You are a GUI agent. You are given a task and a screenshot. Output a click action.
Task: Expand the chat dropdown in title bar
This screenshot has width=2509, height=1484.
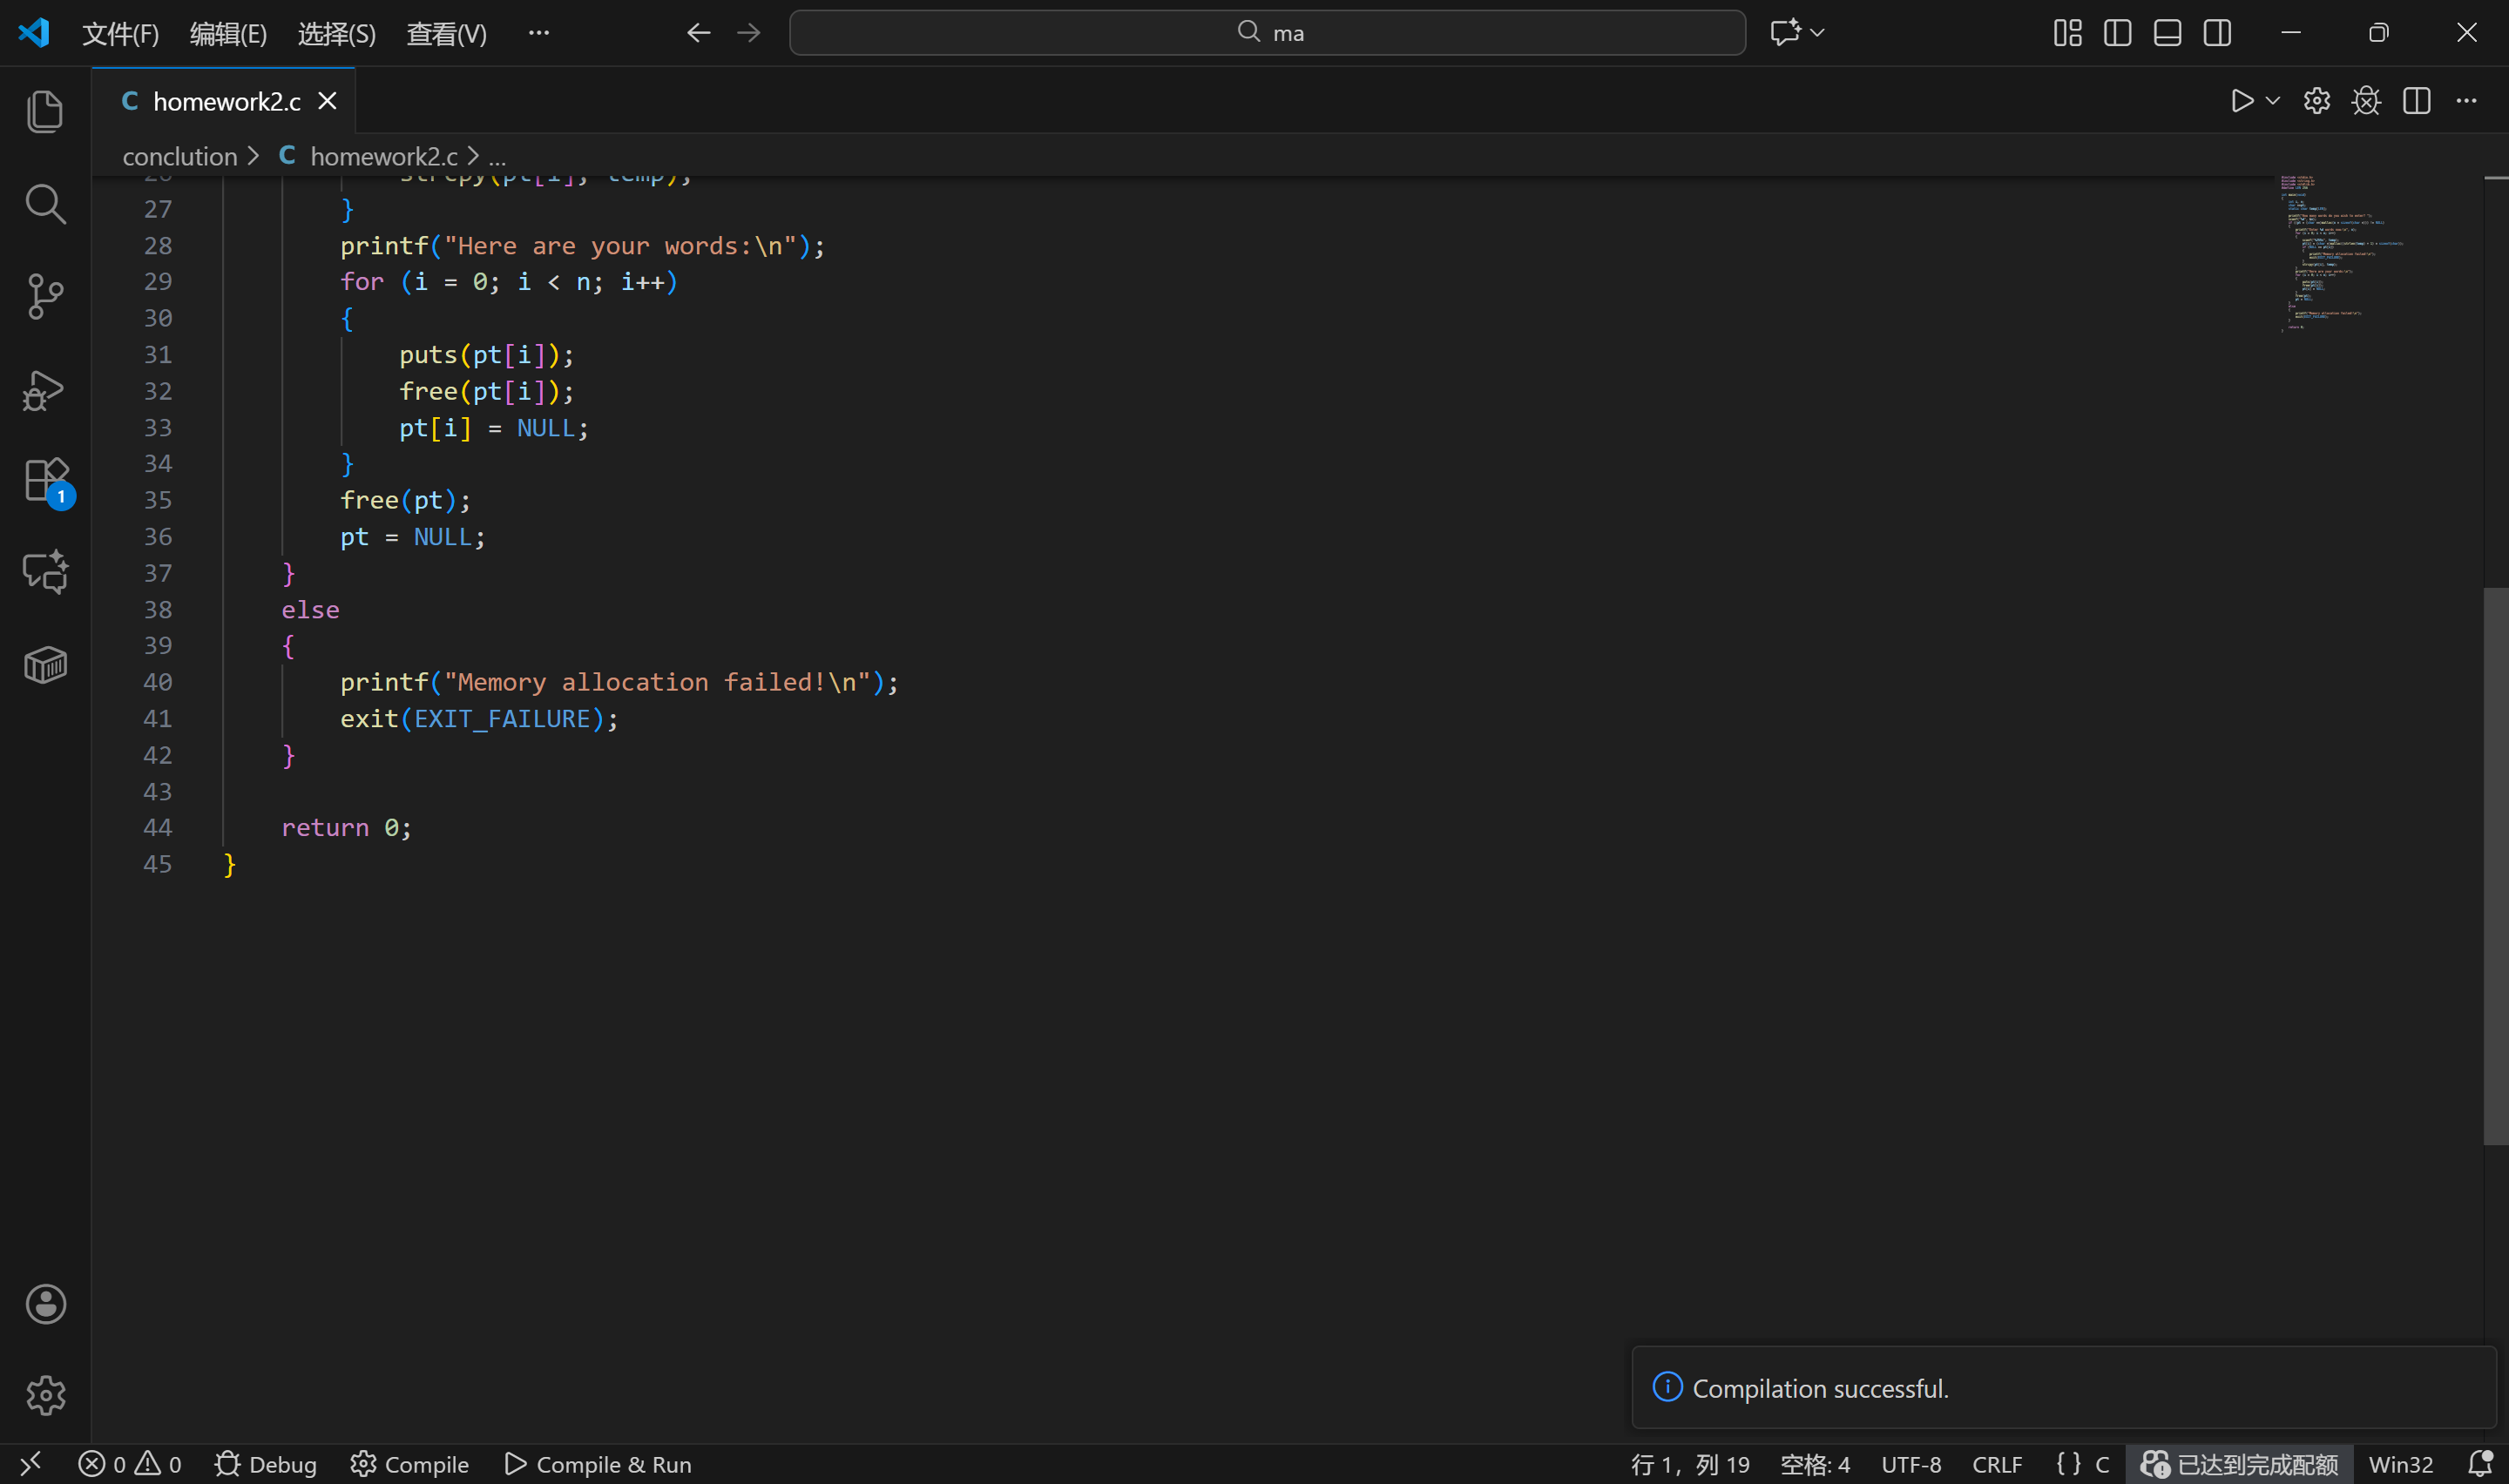tap(1817, 33)
